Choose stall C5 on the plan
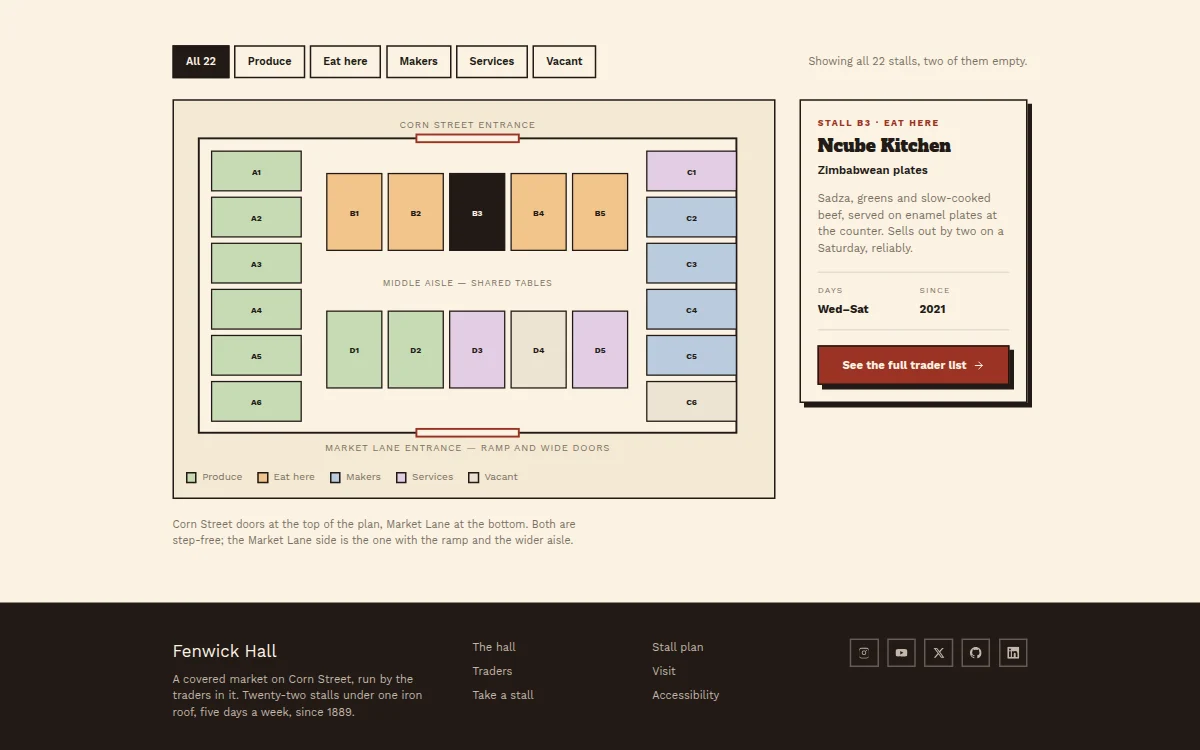This screenshot has height=750, width=1200. 691,355
